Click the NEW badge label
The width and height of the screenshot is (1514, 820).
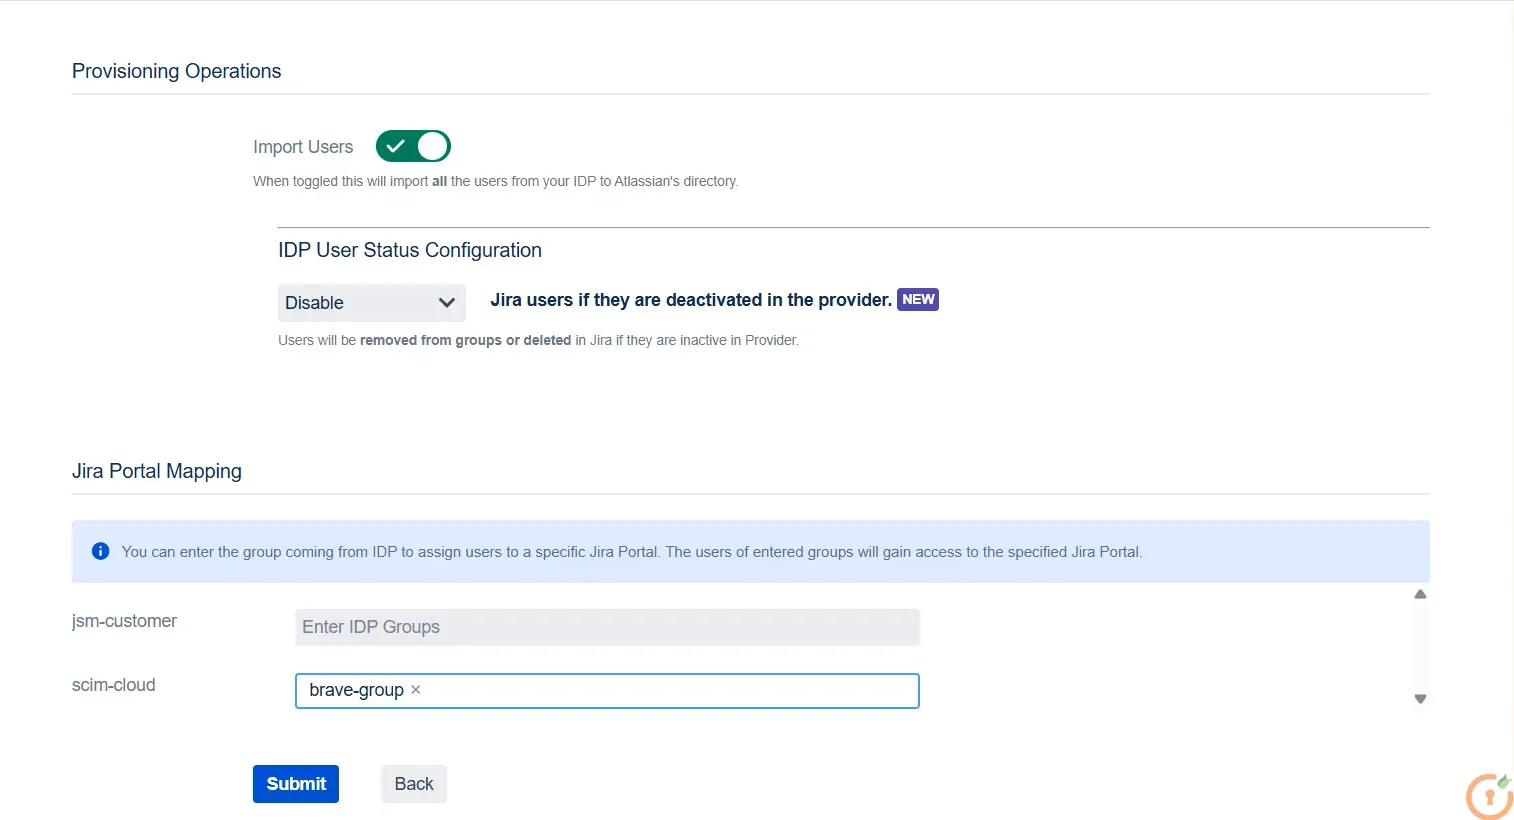(x=918, y=299)
